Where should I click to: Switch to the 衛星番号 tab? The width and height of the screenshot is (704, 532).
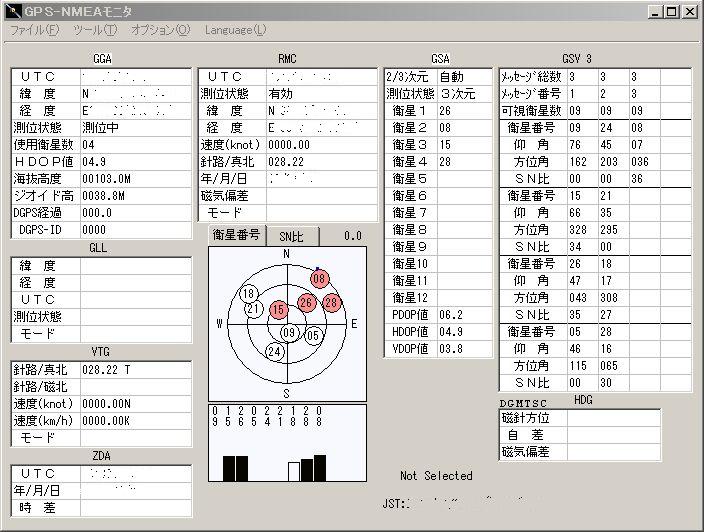click(x=237, y=235)
